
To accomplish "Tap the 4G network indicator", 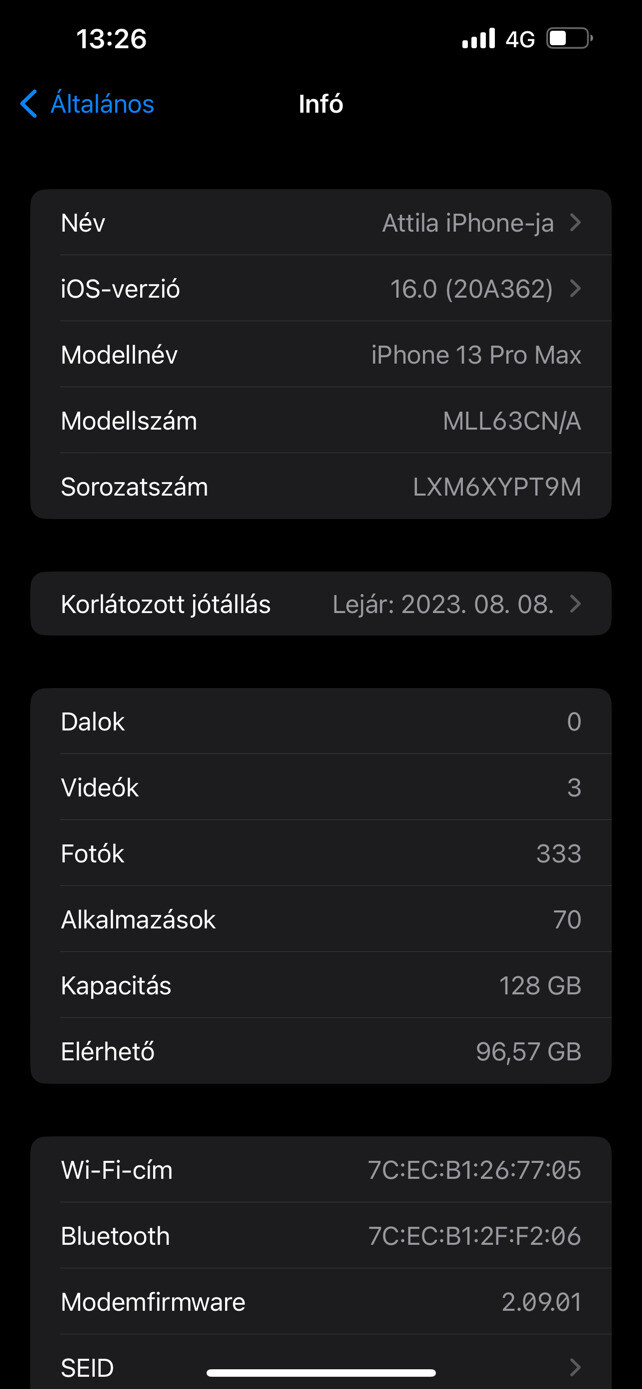I will tap(520, 39).
